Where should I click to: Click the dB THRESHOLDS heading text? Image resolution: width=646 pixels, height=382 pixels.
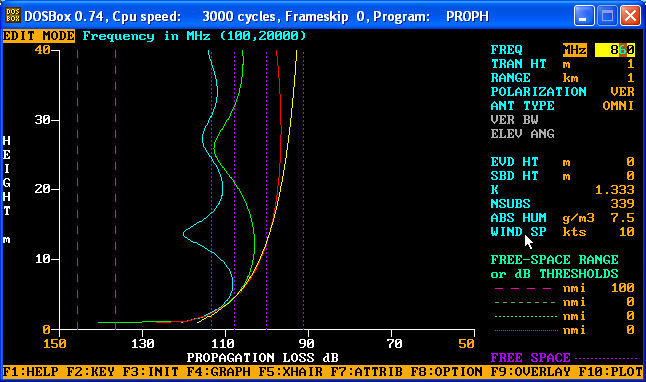[x=566, y=274]
